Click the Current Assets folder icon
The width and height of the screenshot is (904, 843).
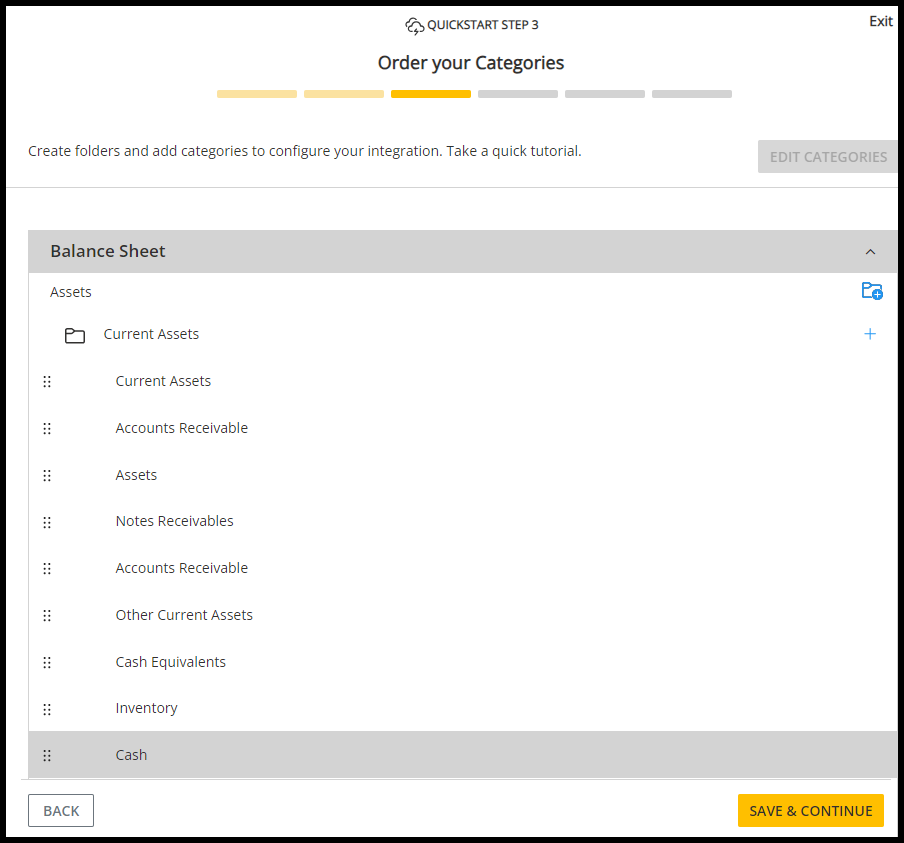point(75,335)
